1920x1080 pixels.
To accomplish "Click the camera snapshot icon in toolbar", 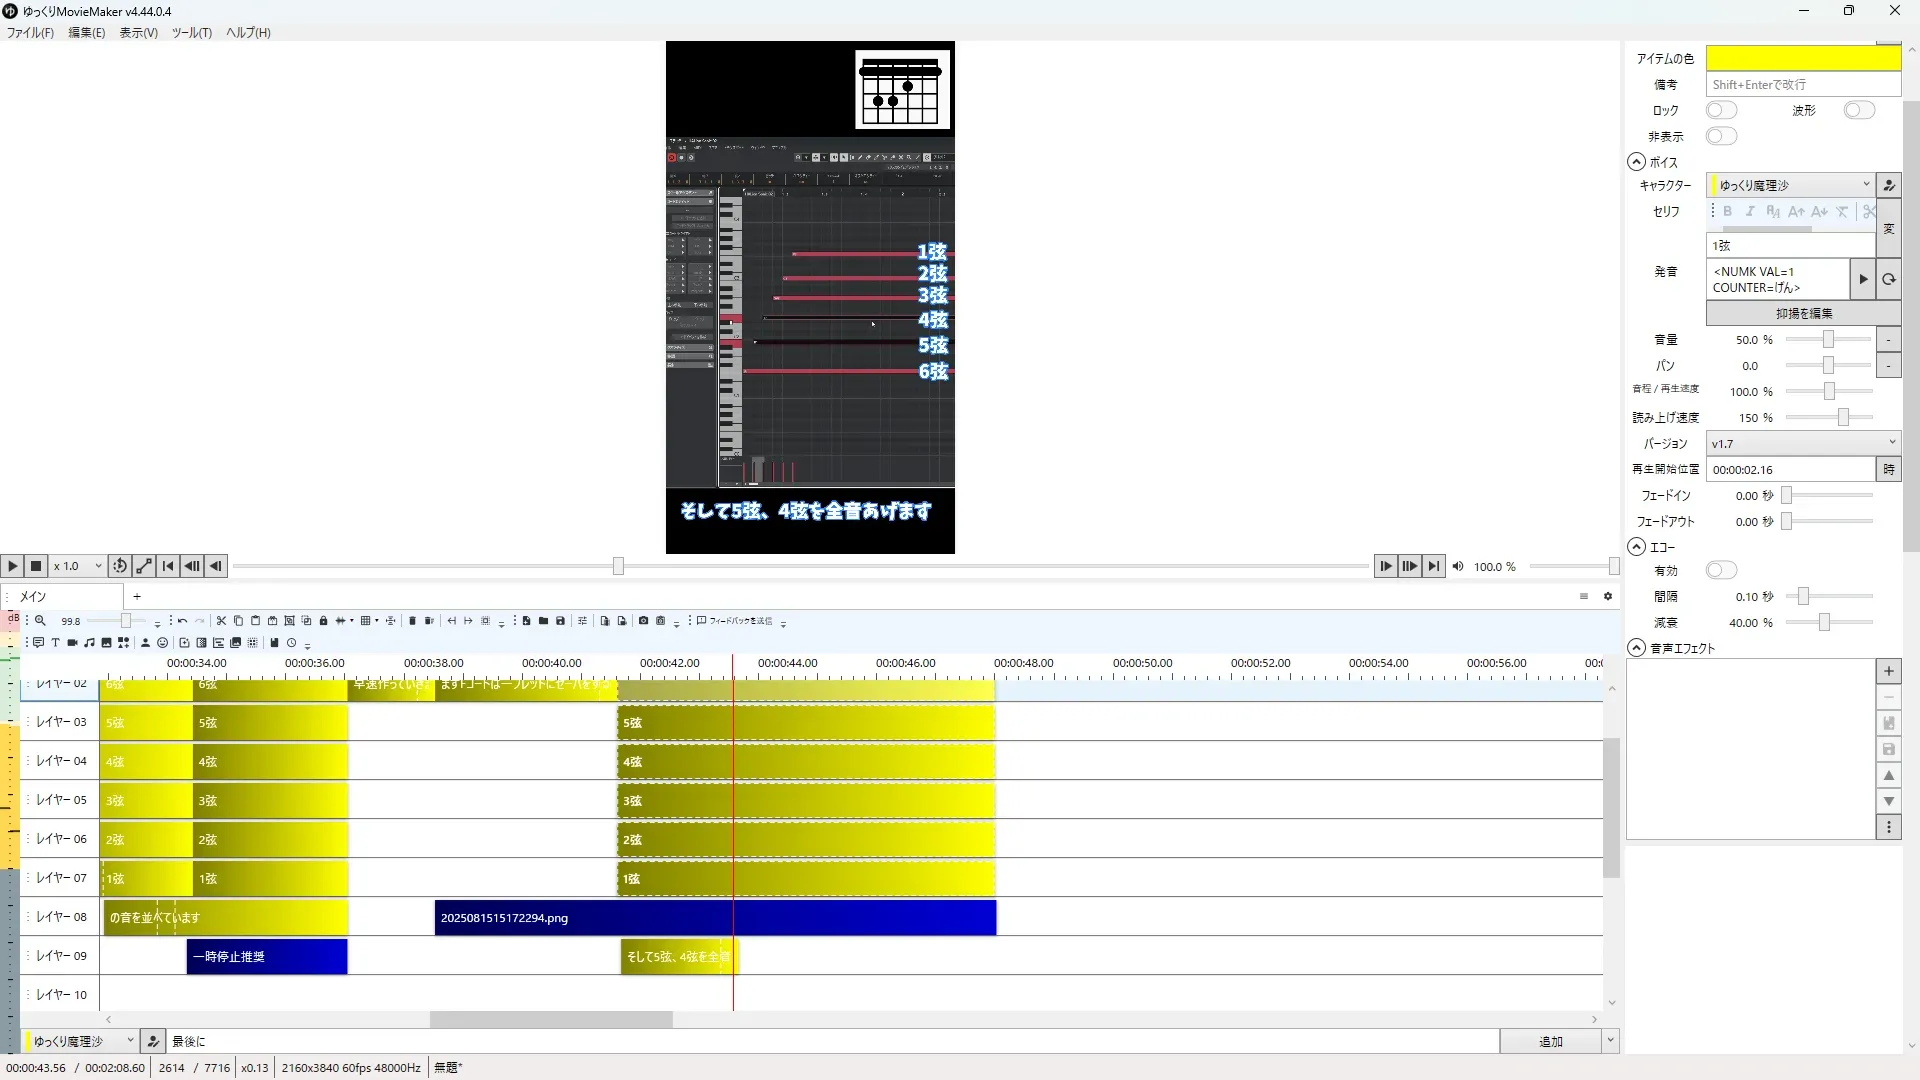I will (643, 621).
